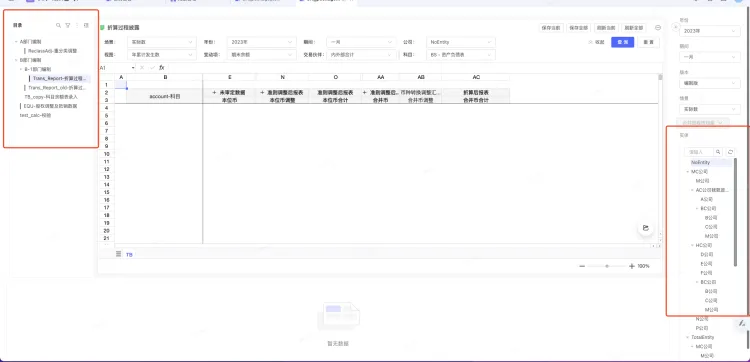Open the 2023年 year dropdown in filter bar

click(261, 42)
